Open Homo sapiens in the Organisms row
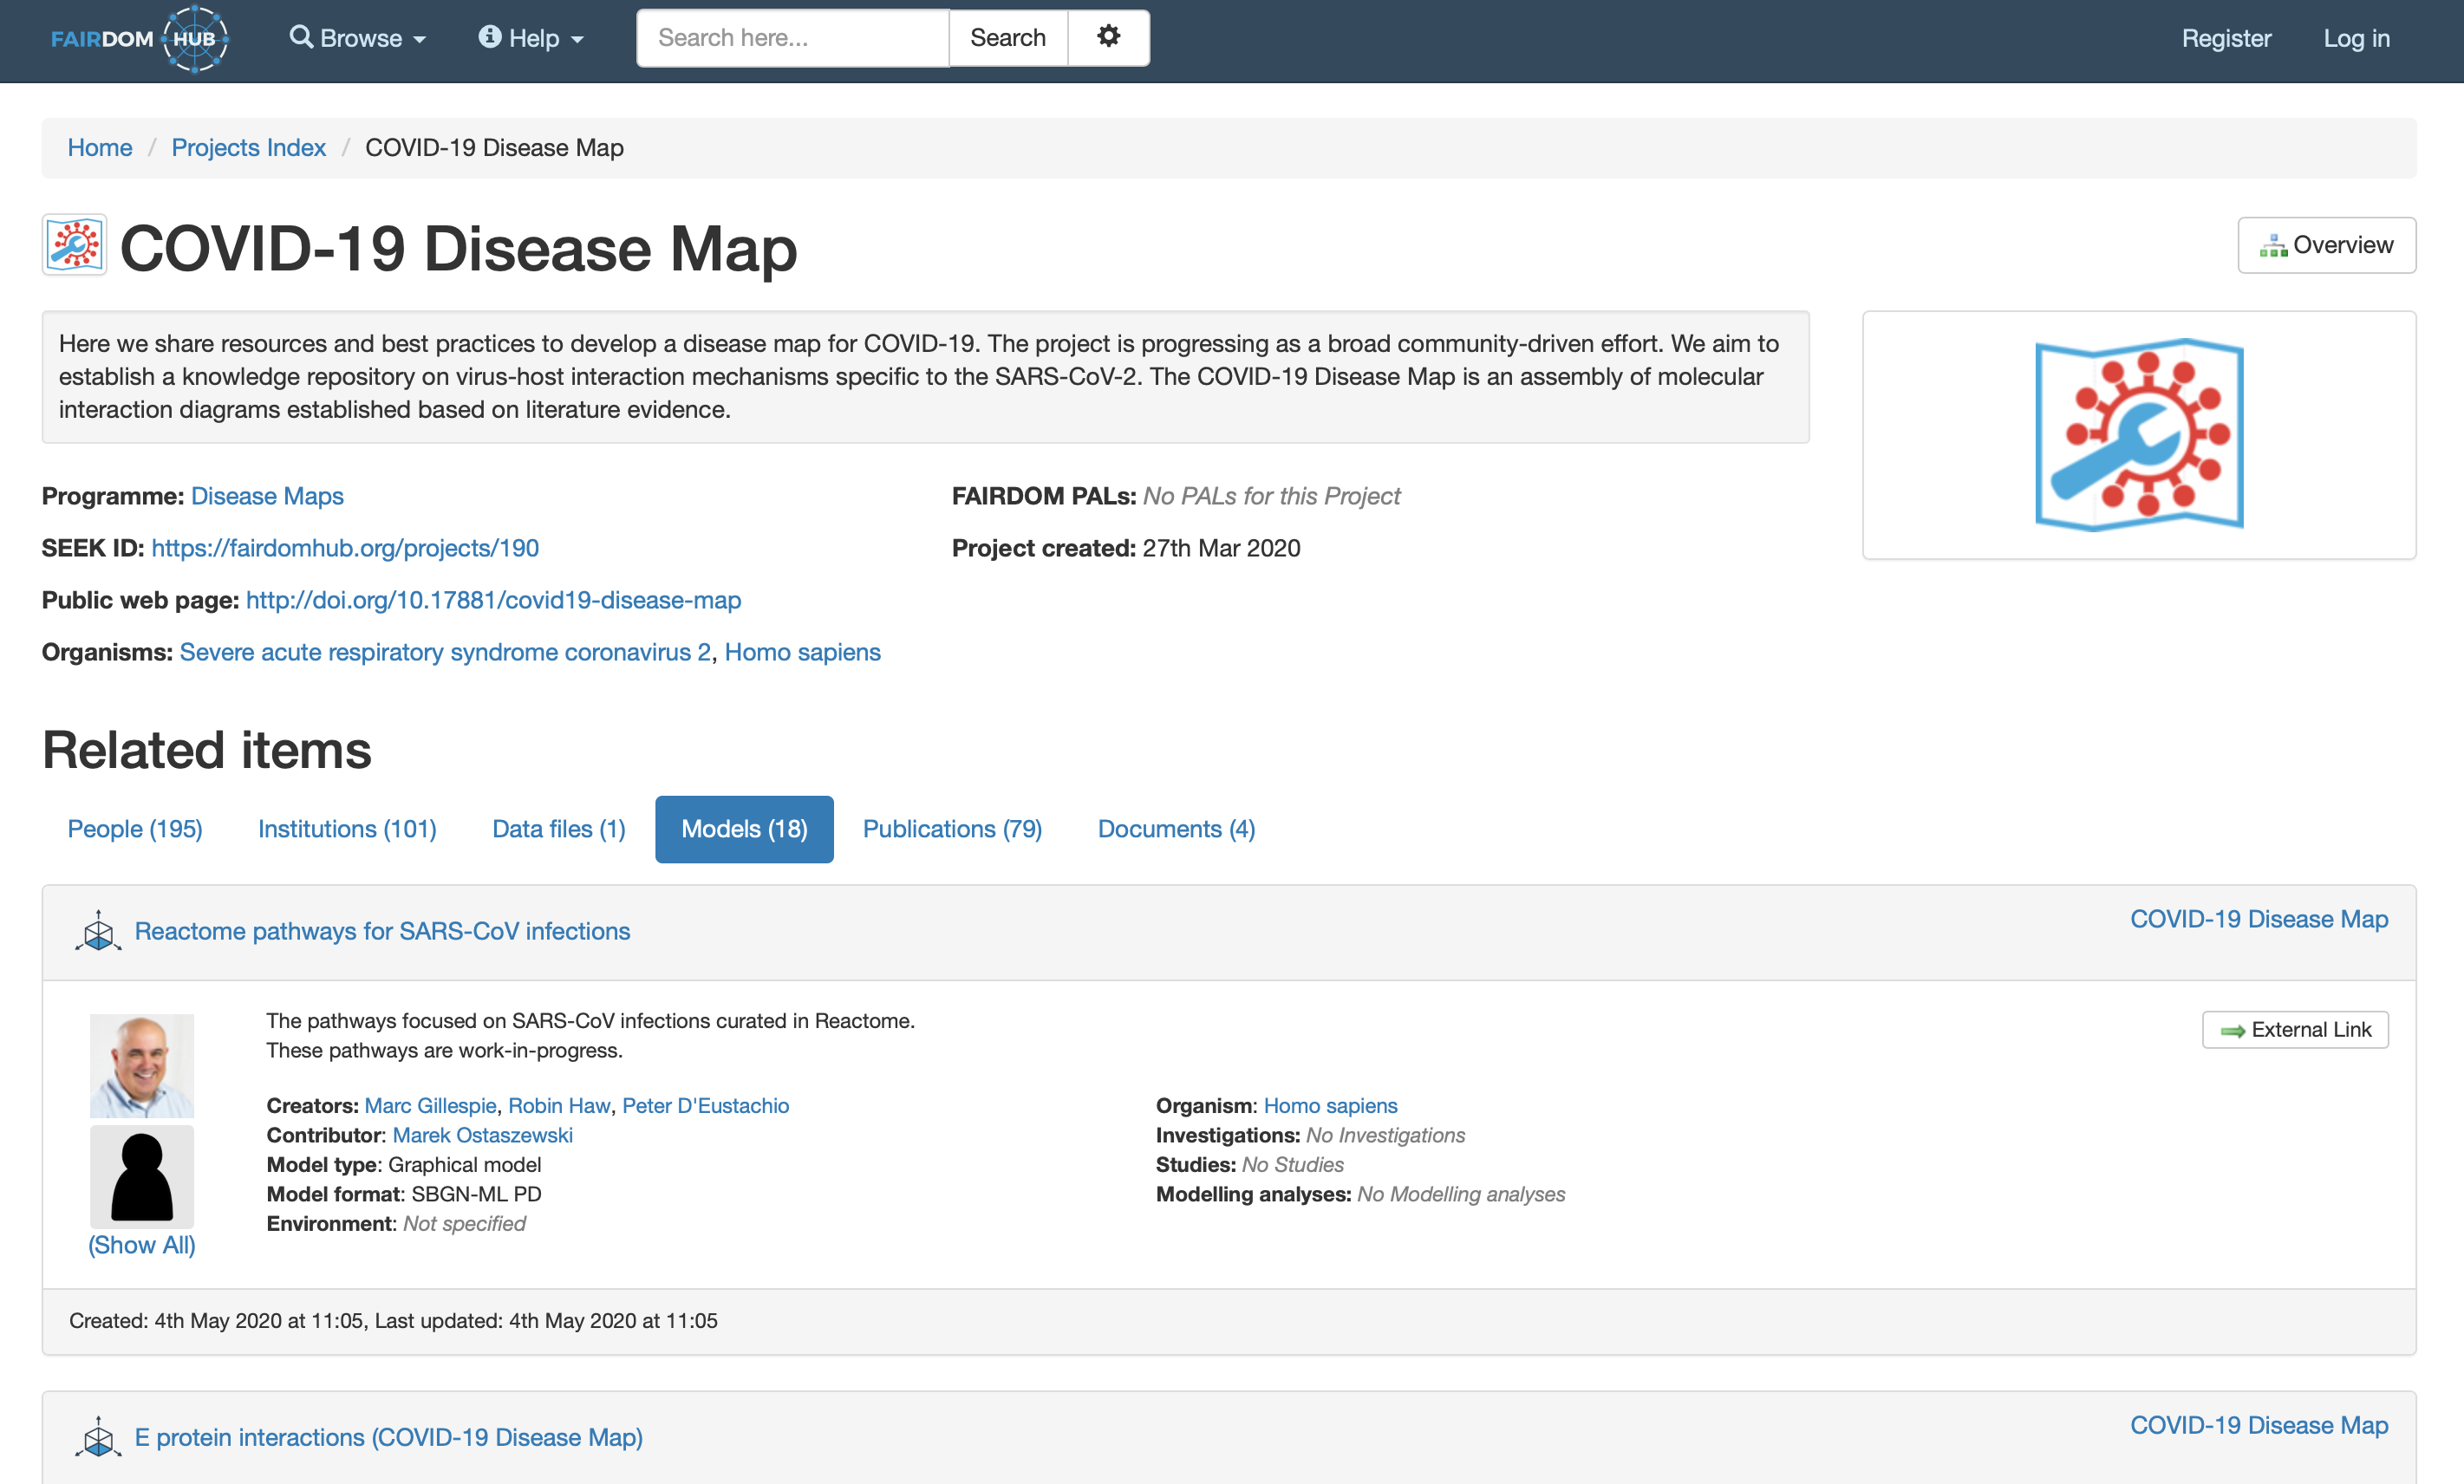The image size is (2464, 1484). pos(803,652)
